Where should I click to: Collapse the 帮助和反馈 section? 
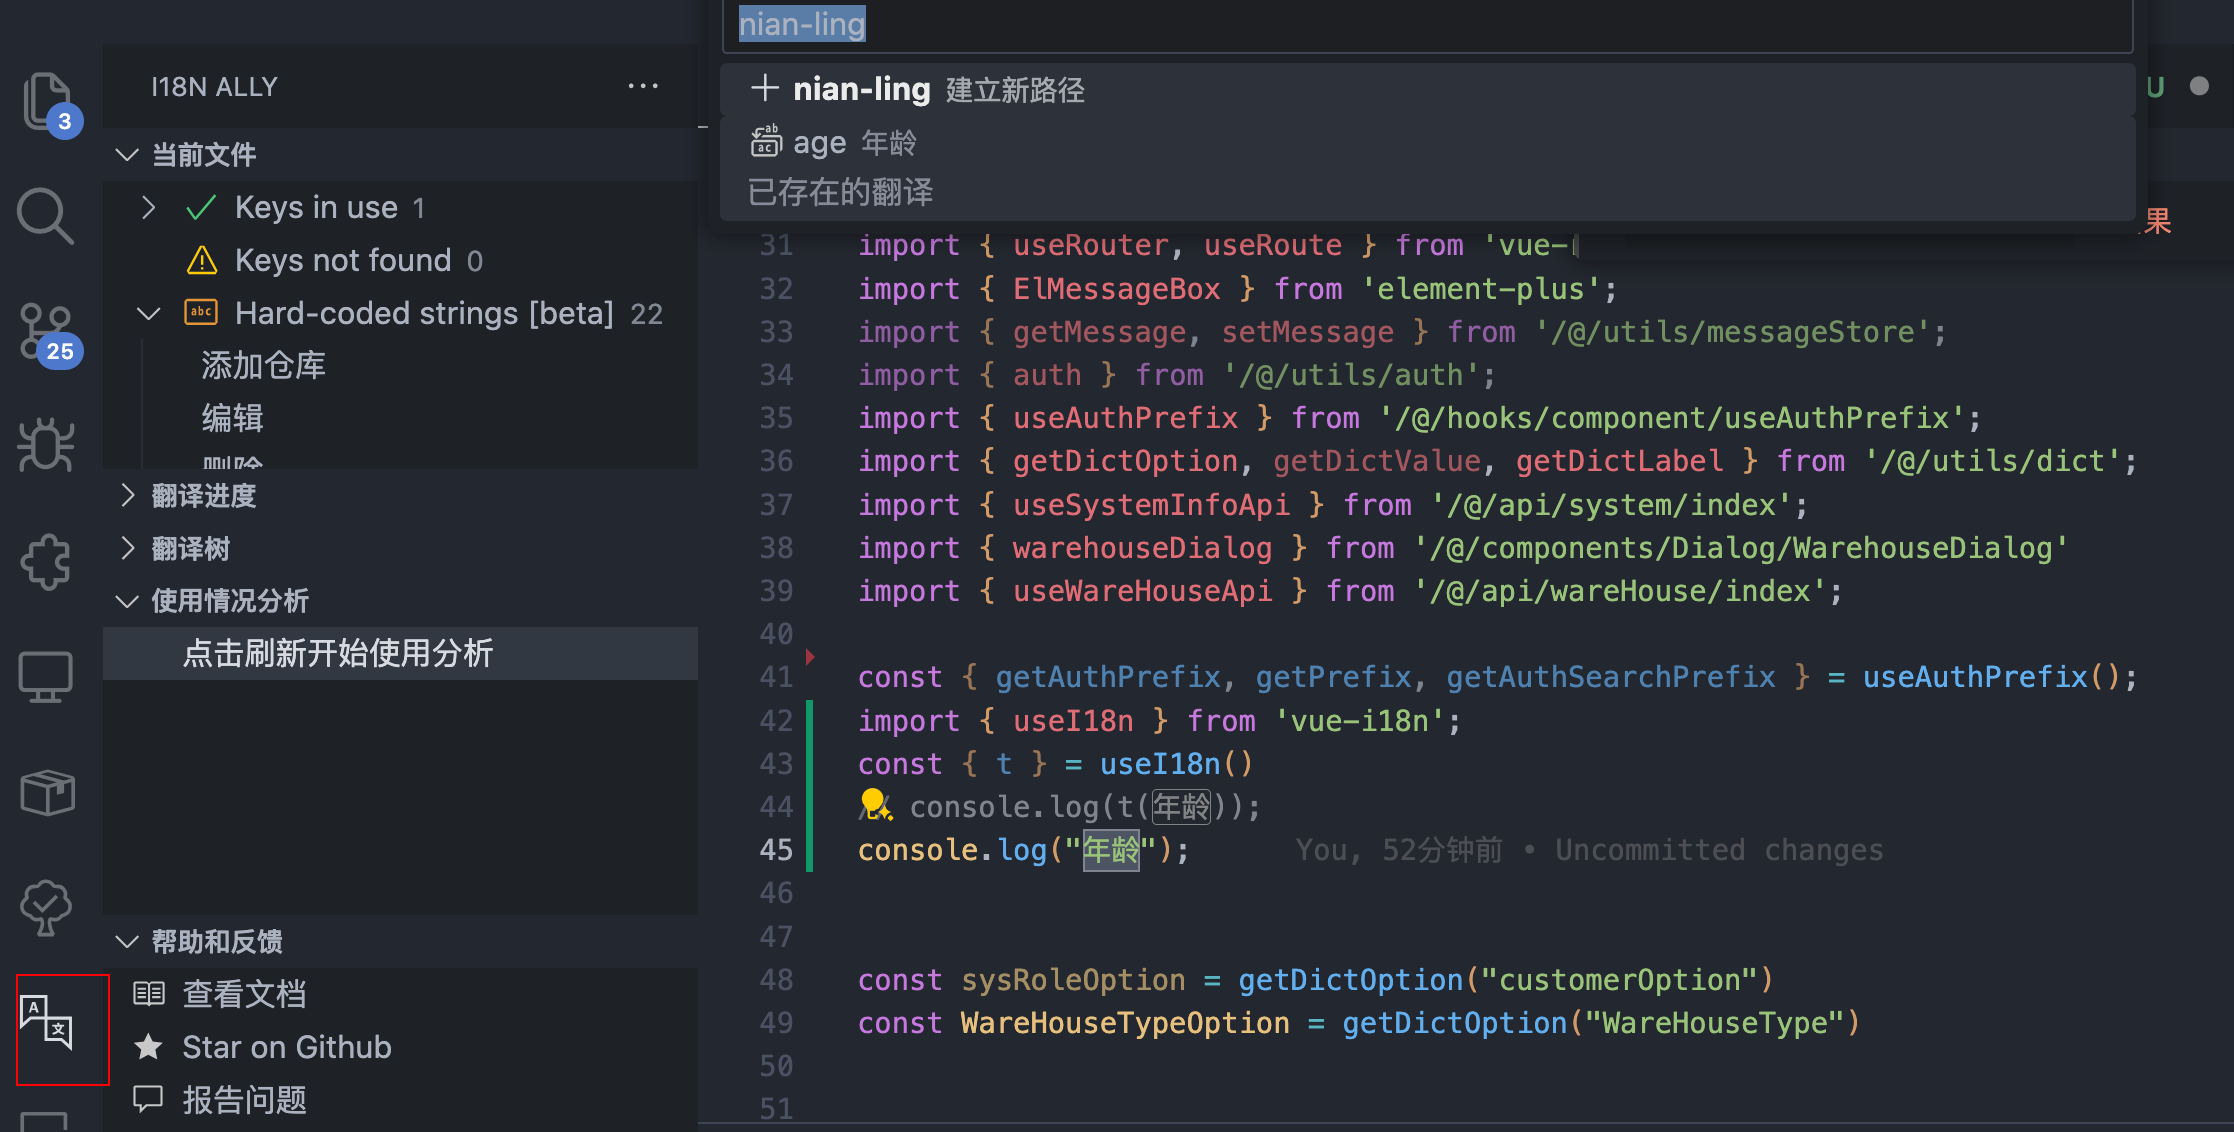tap(127, 942)
